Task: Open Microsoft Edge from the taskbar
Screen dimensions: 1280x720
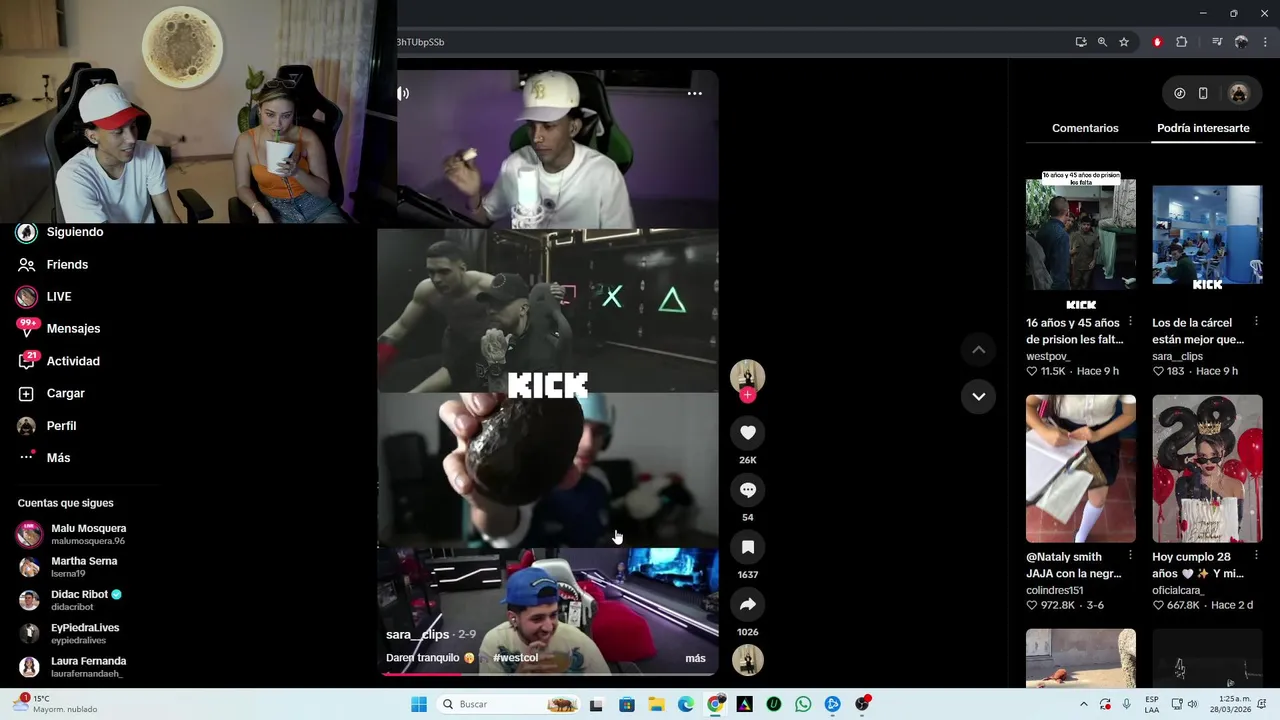Action: pos(686,704)
